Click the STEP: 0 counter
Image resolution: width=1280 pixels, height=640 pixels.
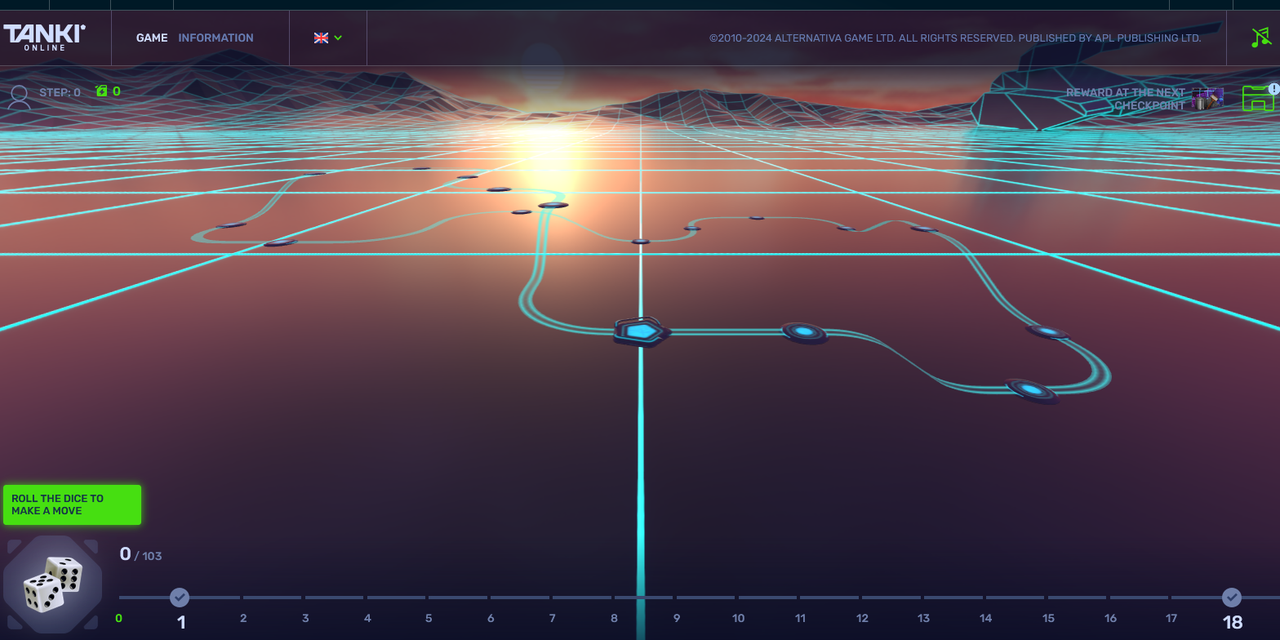click(x=60, y=93)
